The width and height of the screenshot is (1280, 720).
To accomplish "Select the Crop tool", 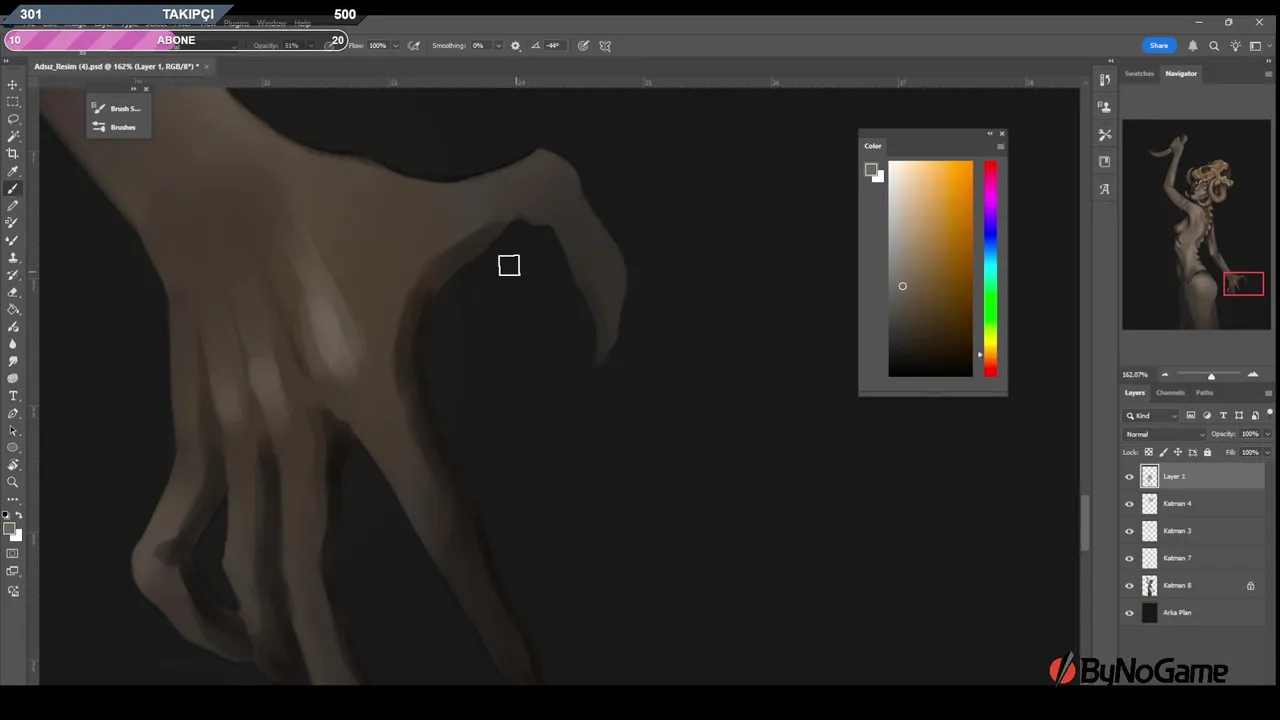I will tap(13, 153).
